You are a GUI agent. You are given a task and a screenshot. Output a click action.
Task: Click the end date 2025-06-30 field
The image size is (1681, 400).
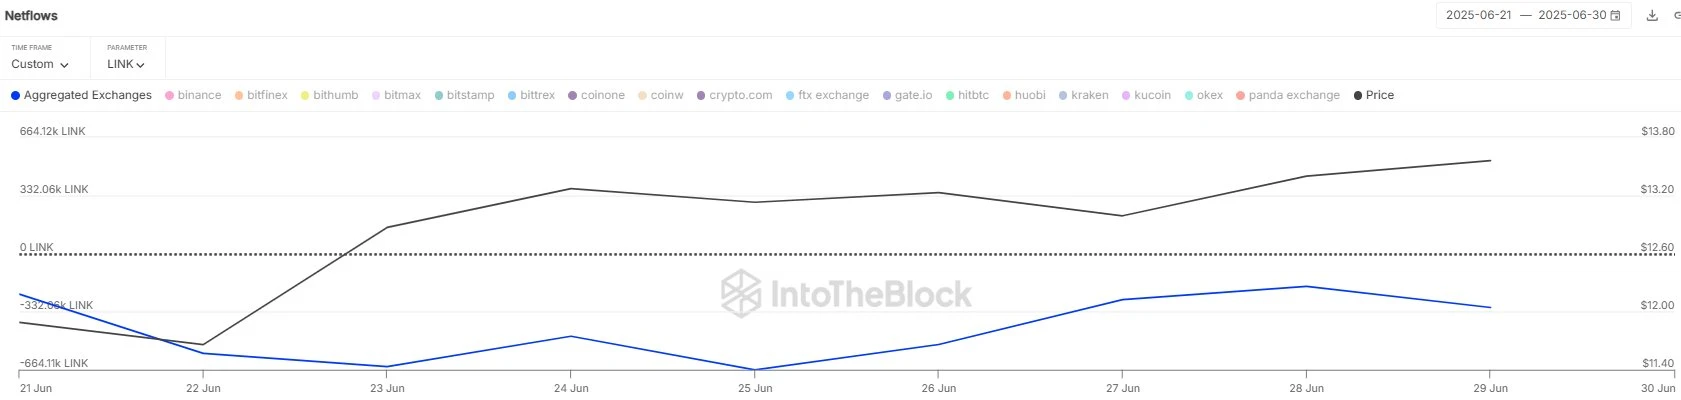pos(1571,16)
